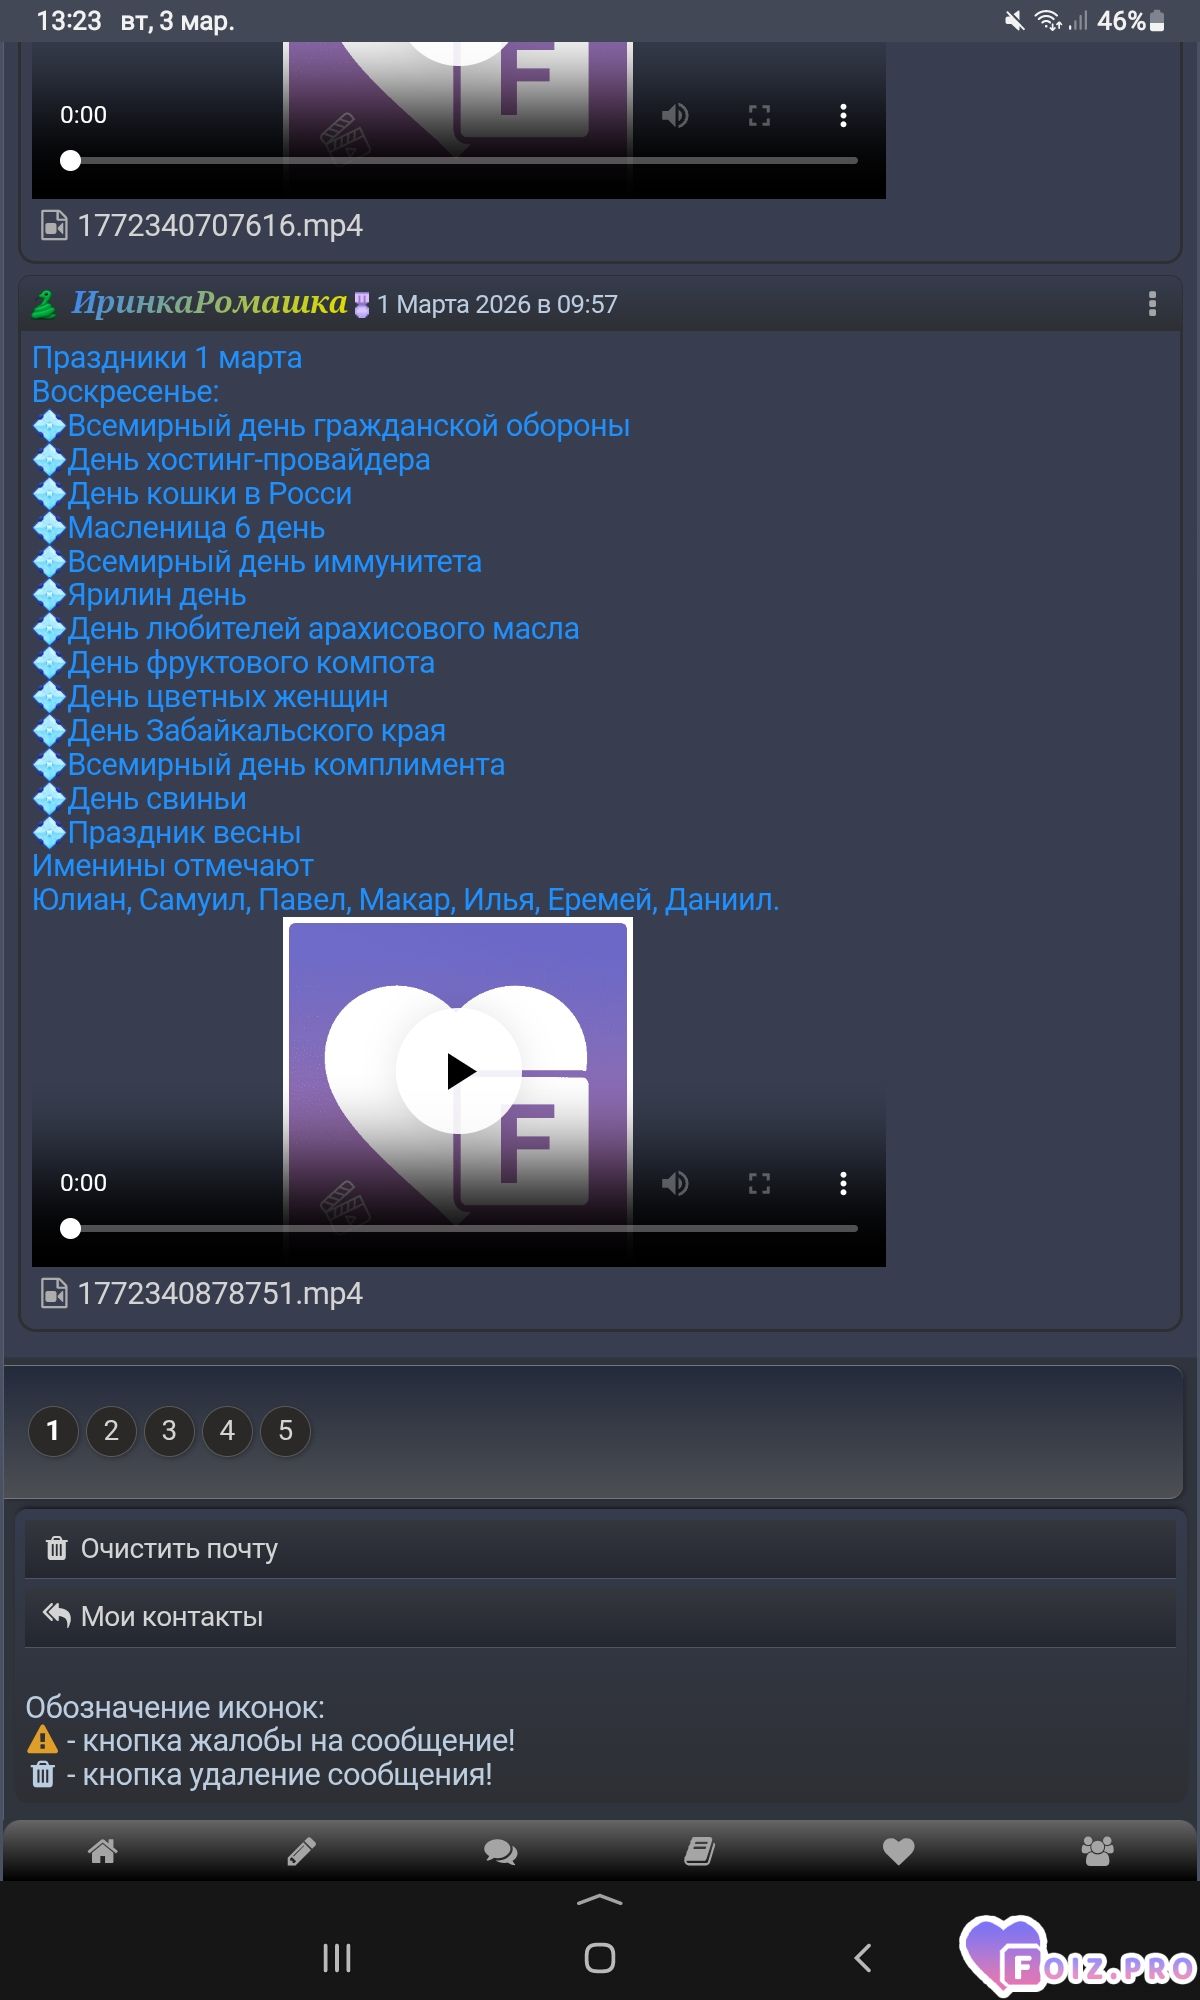Tap the heart icon in bottom bar
Screen dimensions: 1200x2000
point(898,1851)
